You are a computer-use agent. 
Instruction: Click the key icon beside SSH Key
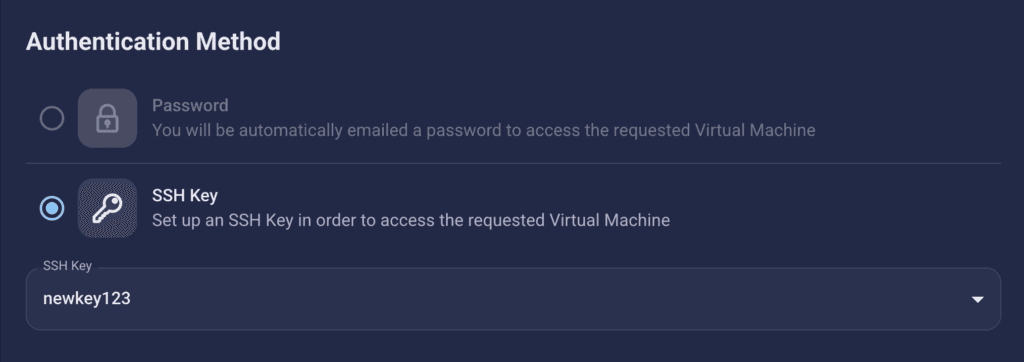107,208
